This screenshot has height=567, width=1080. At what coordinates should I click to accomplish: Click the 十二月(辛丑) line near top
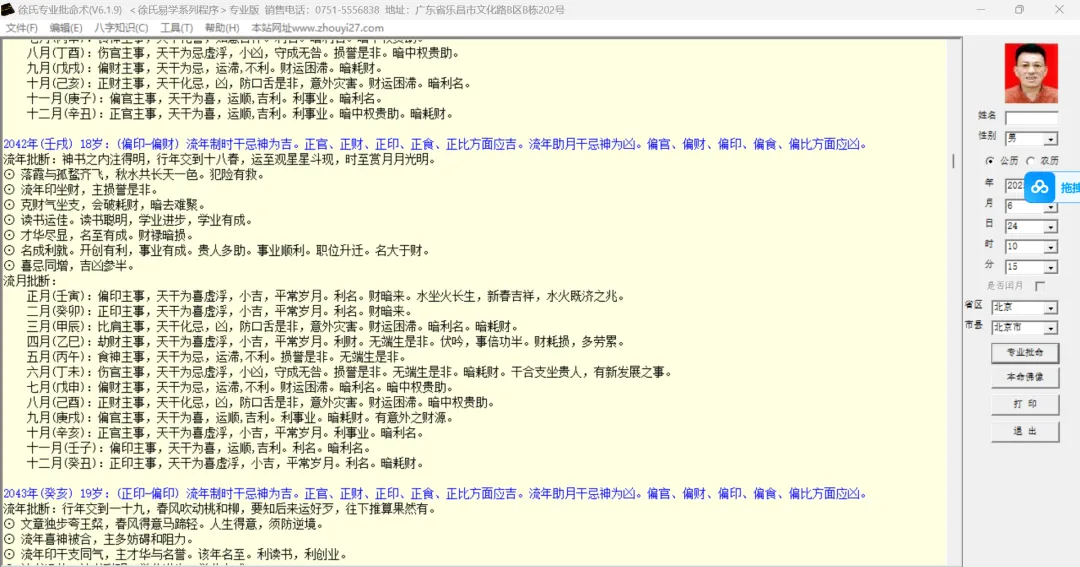(240, 114)
